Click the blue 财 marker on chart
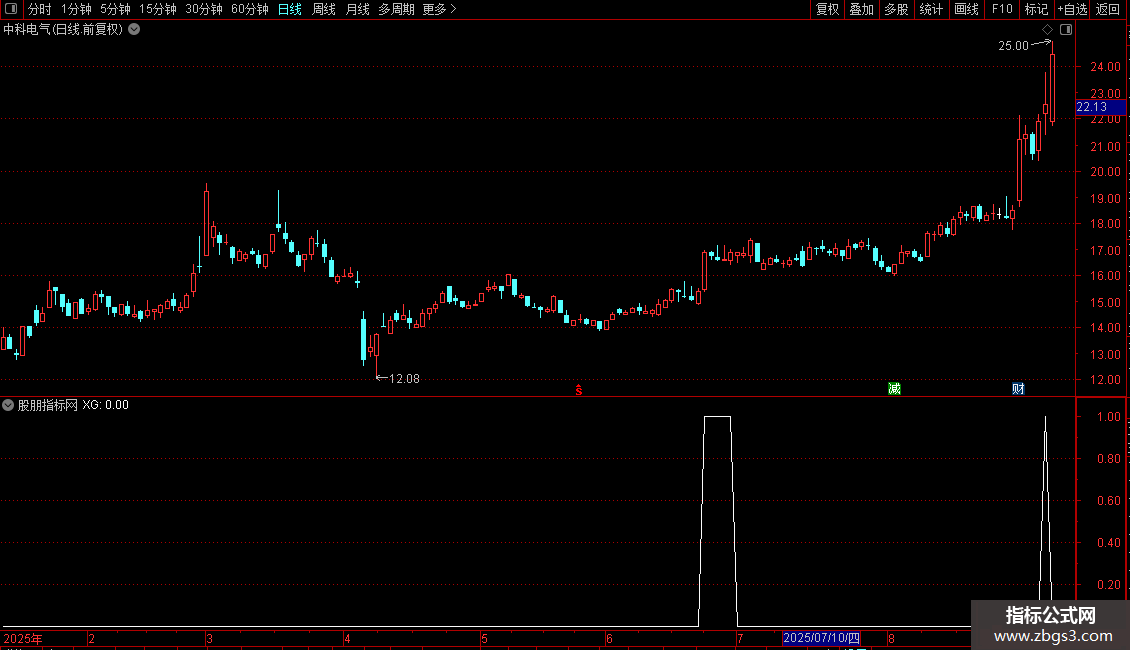Image resolution: width=1130 pixels, height=650 pixels. [1018, 389]
